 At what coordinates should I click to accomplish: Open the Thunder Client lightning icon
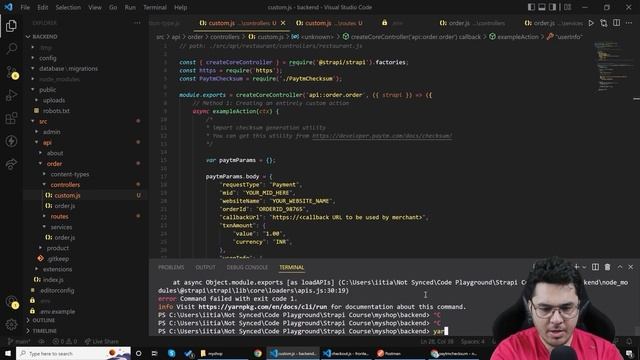[11, 141]
